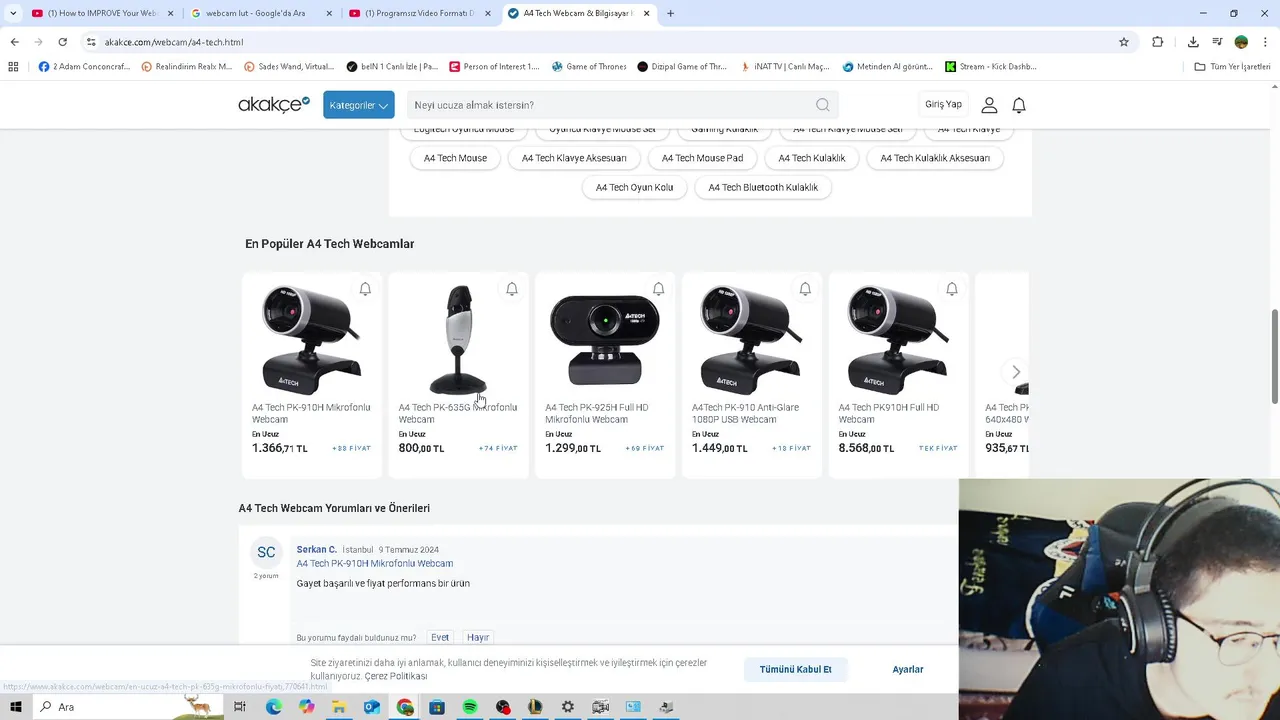Open the +88 FİYAT price list
The image size is (1280, 720).
point(351,448)
